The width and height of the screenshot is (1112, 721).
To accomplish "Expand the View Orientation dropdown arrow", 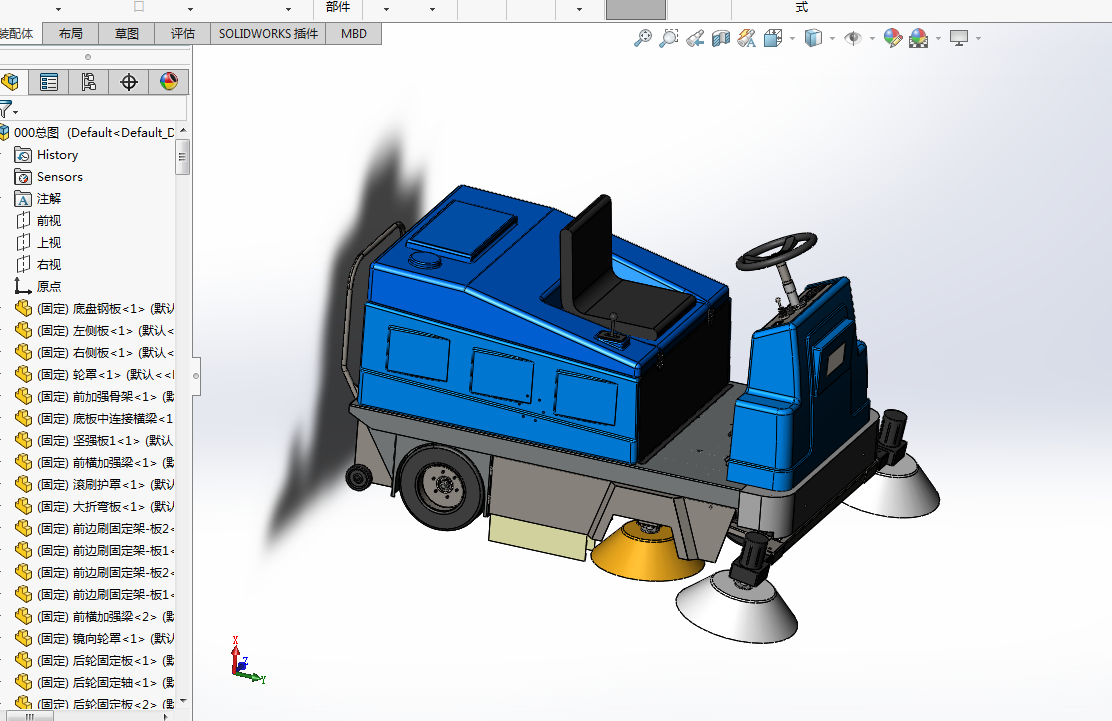I will pos(792,38).
